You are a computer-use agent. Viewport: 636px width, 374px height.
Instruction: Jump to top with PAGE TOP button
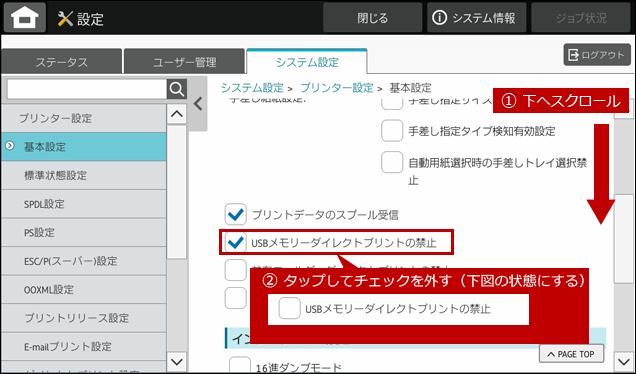571,354
